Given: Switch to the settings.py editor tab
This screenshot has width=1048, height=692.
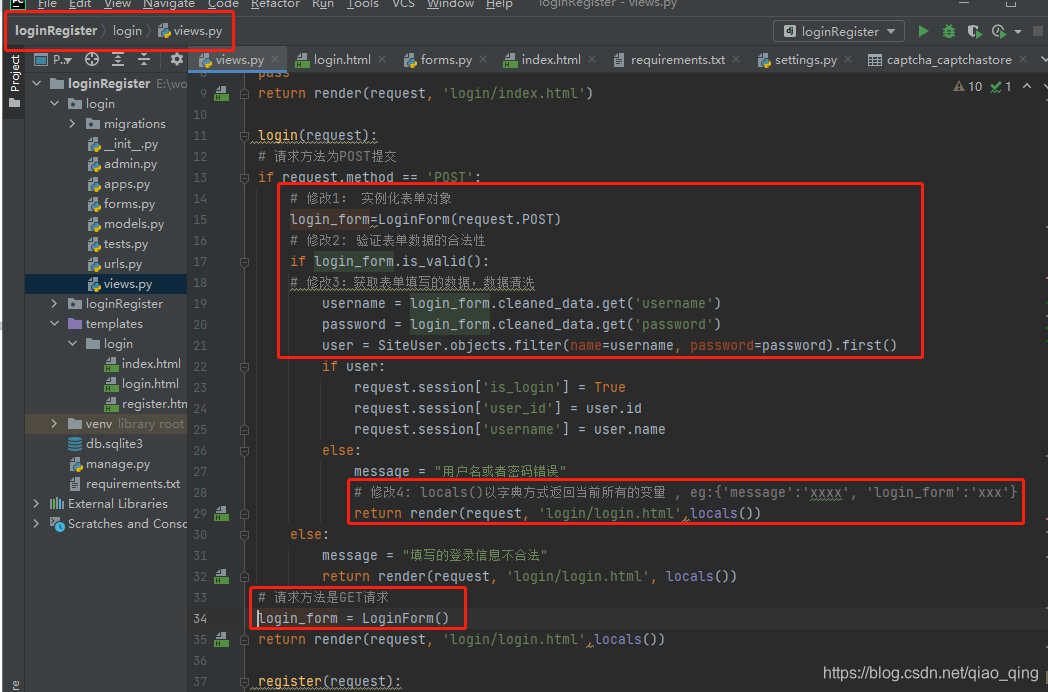Looking at the screenshot, I should click(805, 60).
